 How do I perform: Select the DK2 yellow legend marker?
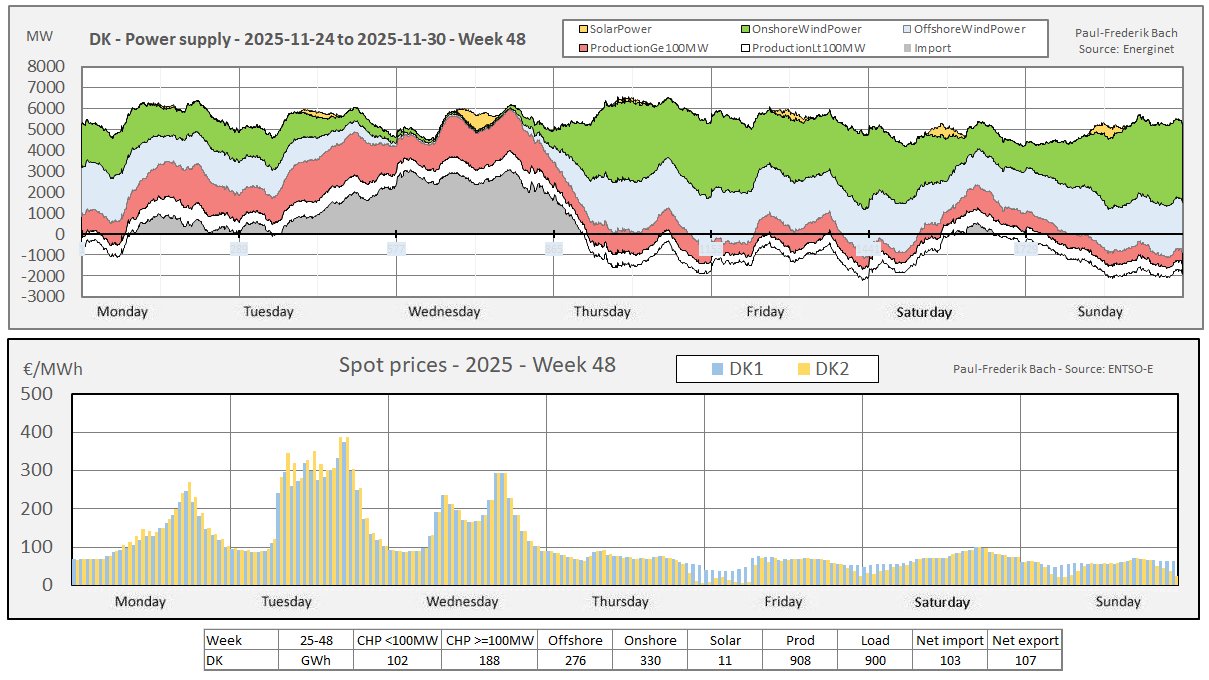pos(802,369)
